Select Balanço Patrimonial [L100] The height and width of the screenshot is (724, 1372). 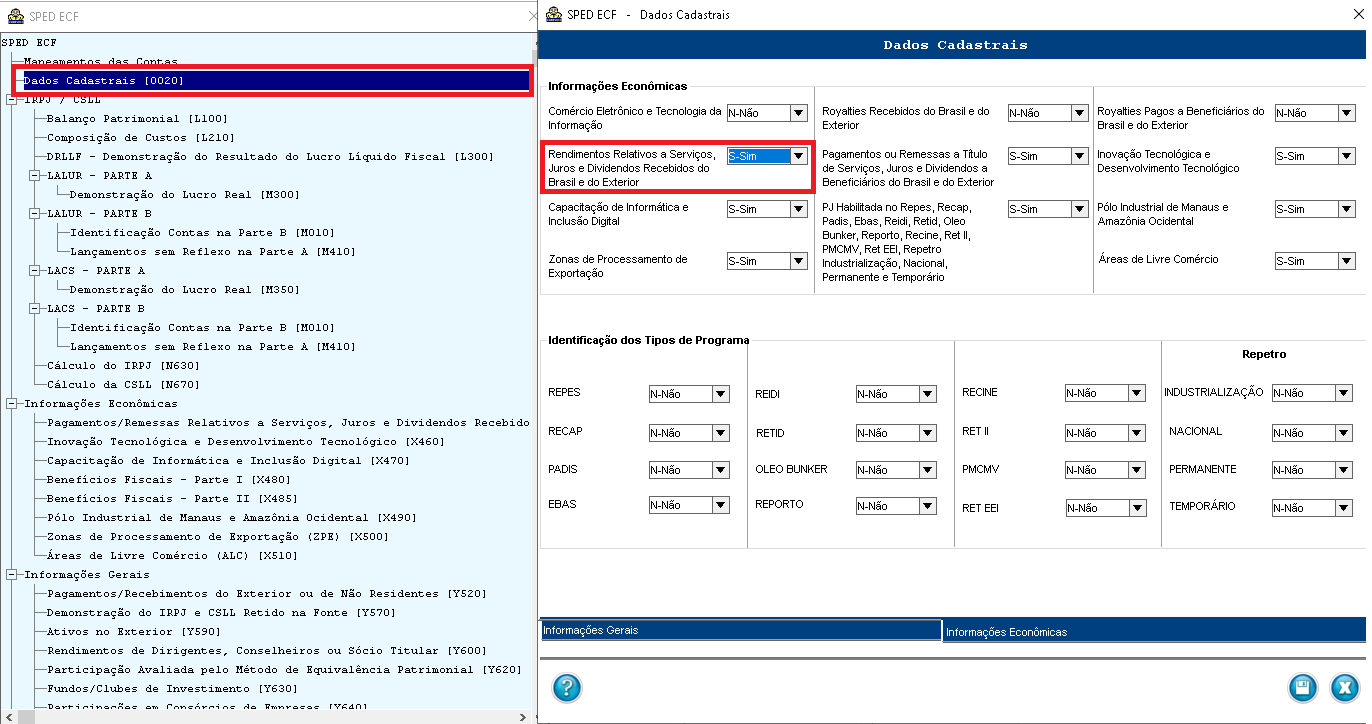coord(137,119)
